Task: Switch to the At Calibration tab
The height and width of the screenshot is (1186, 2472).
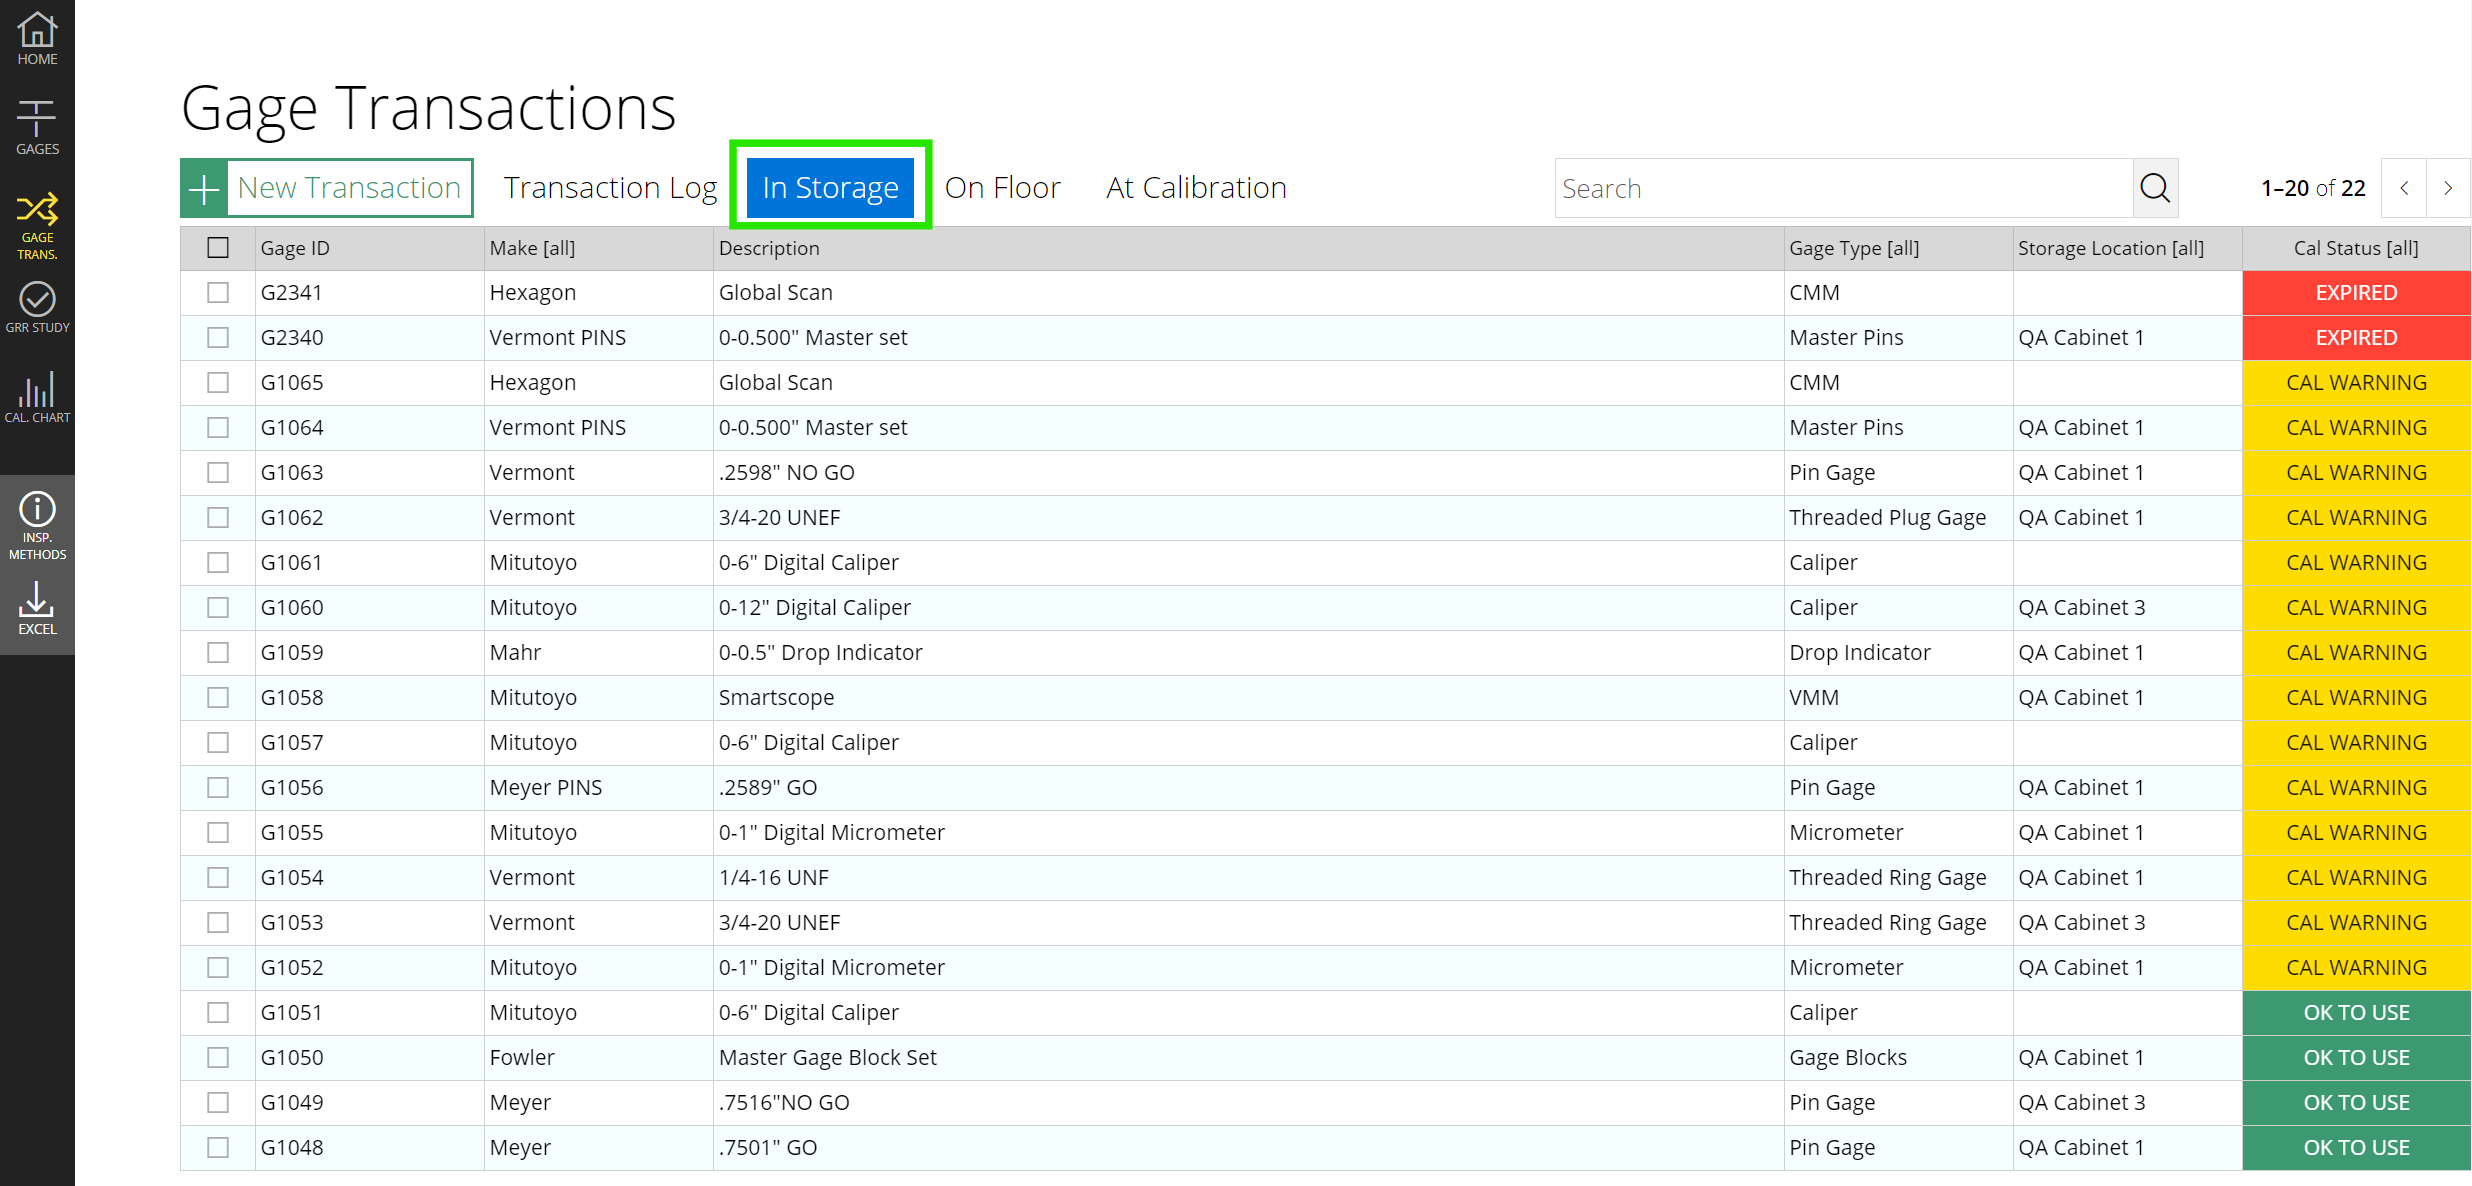Action: (x=1196, y=188)
